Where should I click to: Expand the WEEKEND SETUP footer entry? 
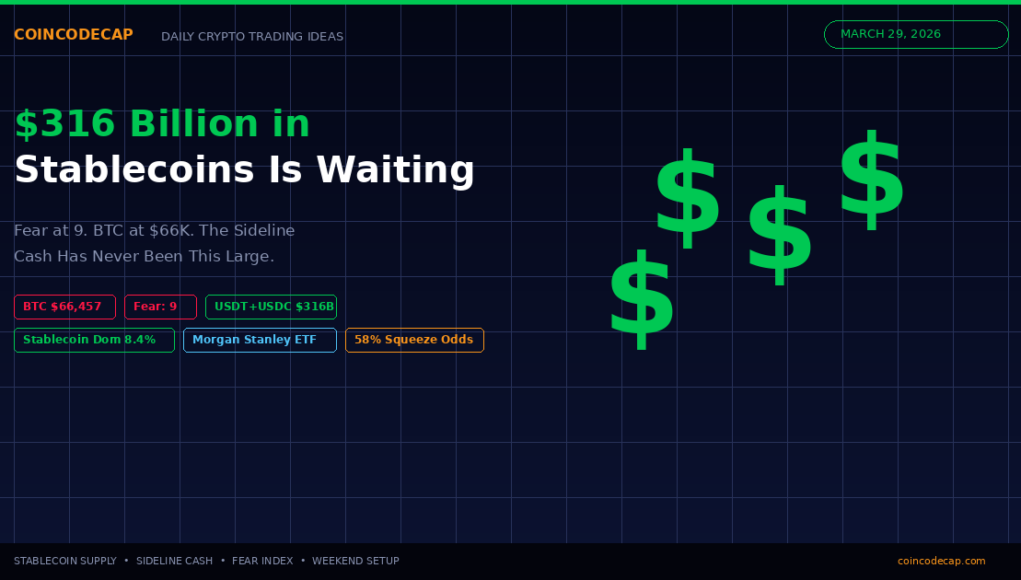[x=355, y=561]
